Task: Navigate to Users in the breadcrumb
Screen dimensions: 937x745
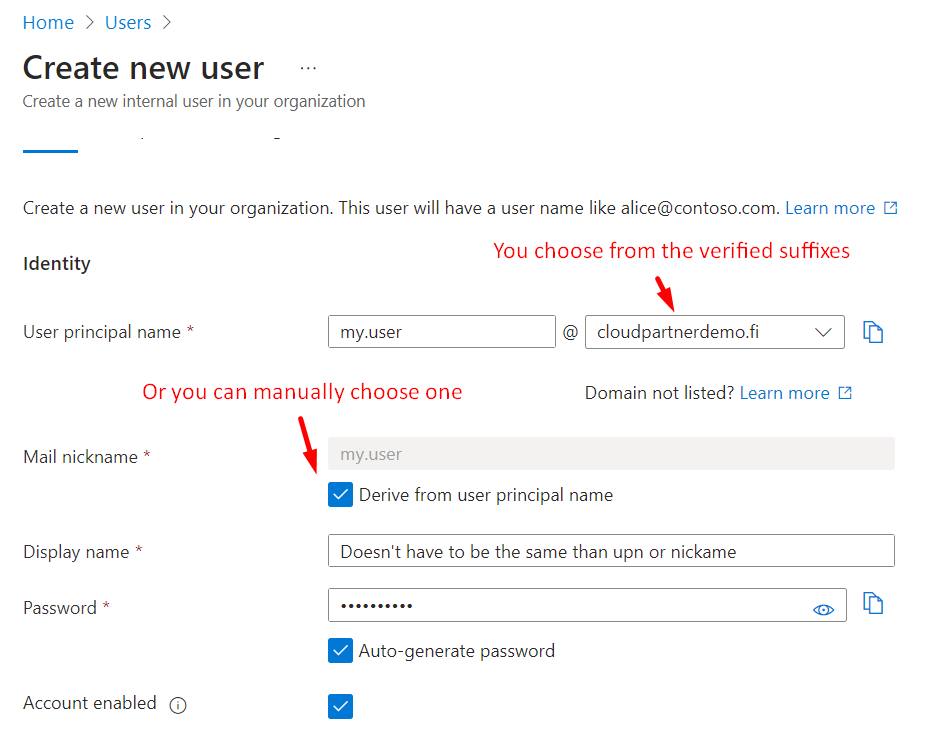Action: 128,22
